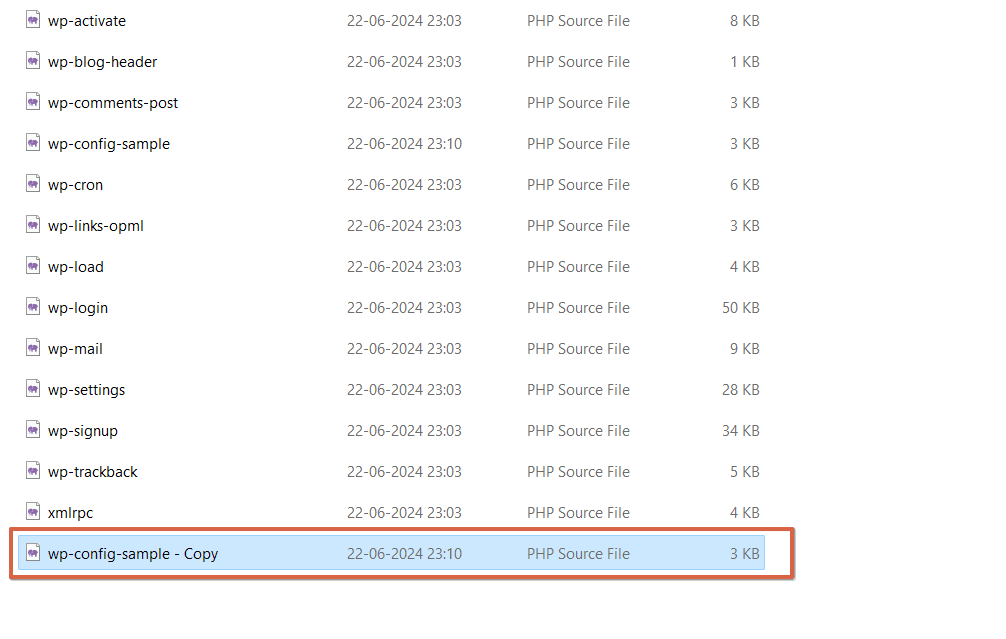Click the 5 KB size of wp-trackback
This screenshot has width=1006, height=639.
pos(744,473)
